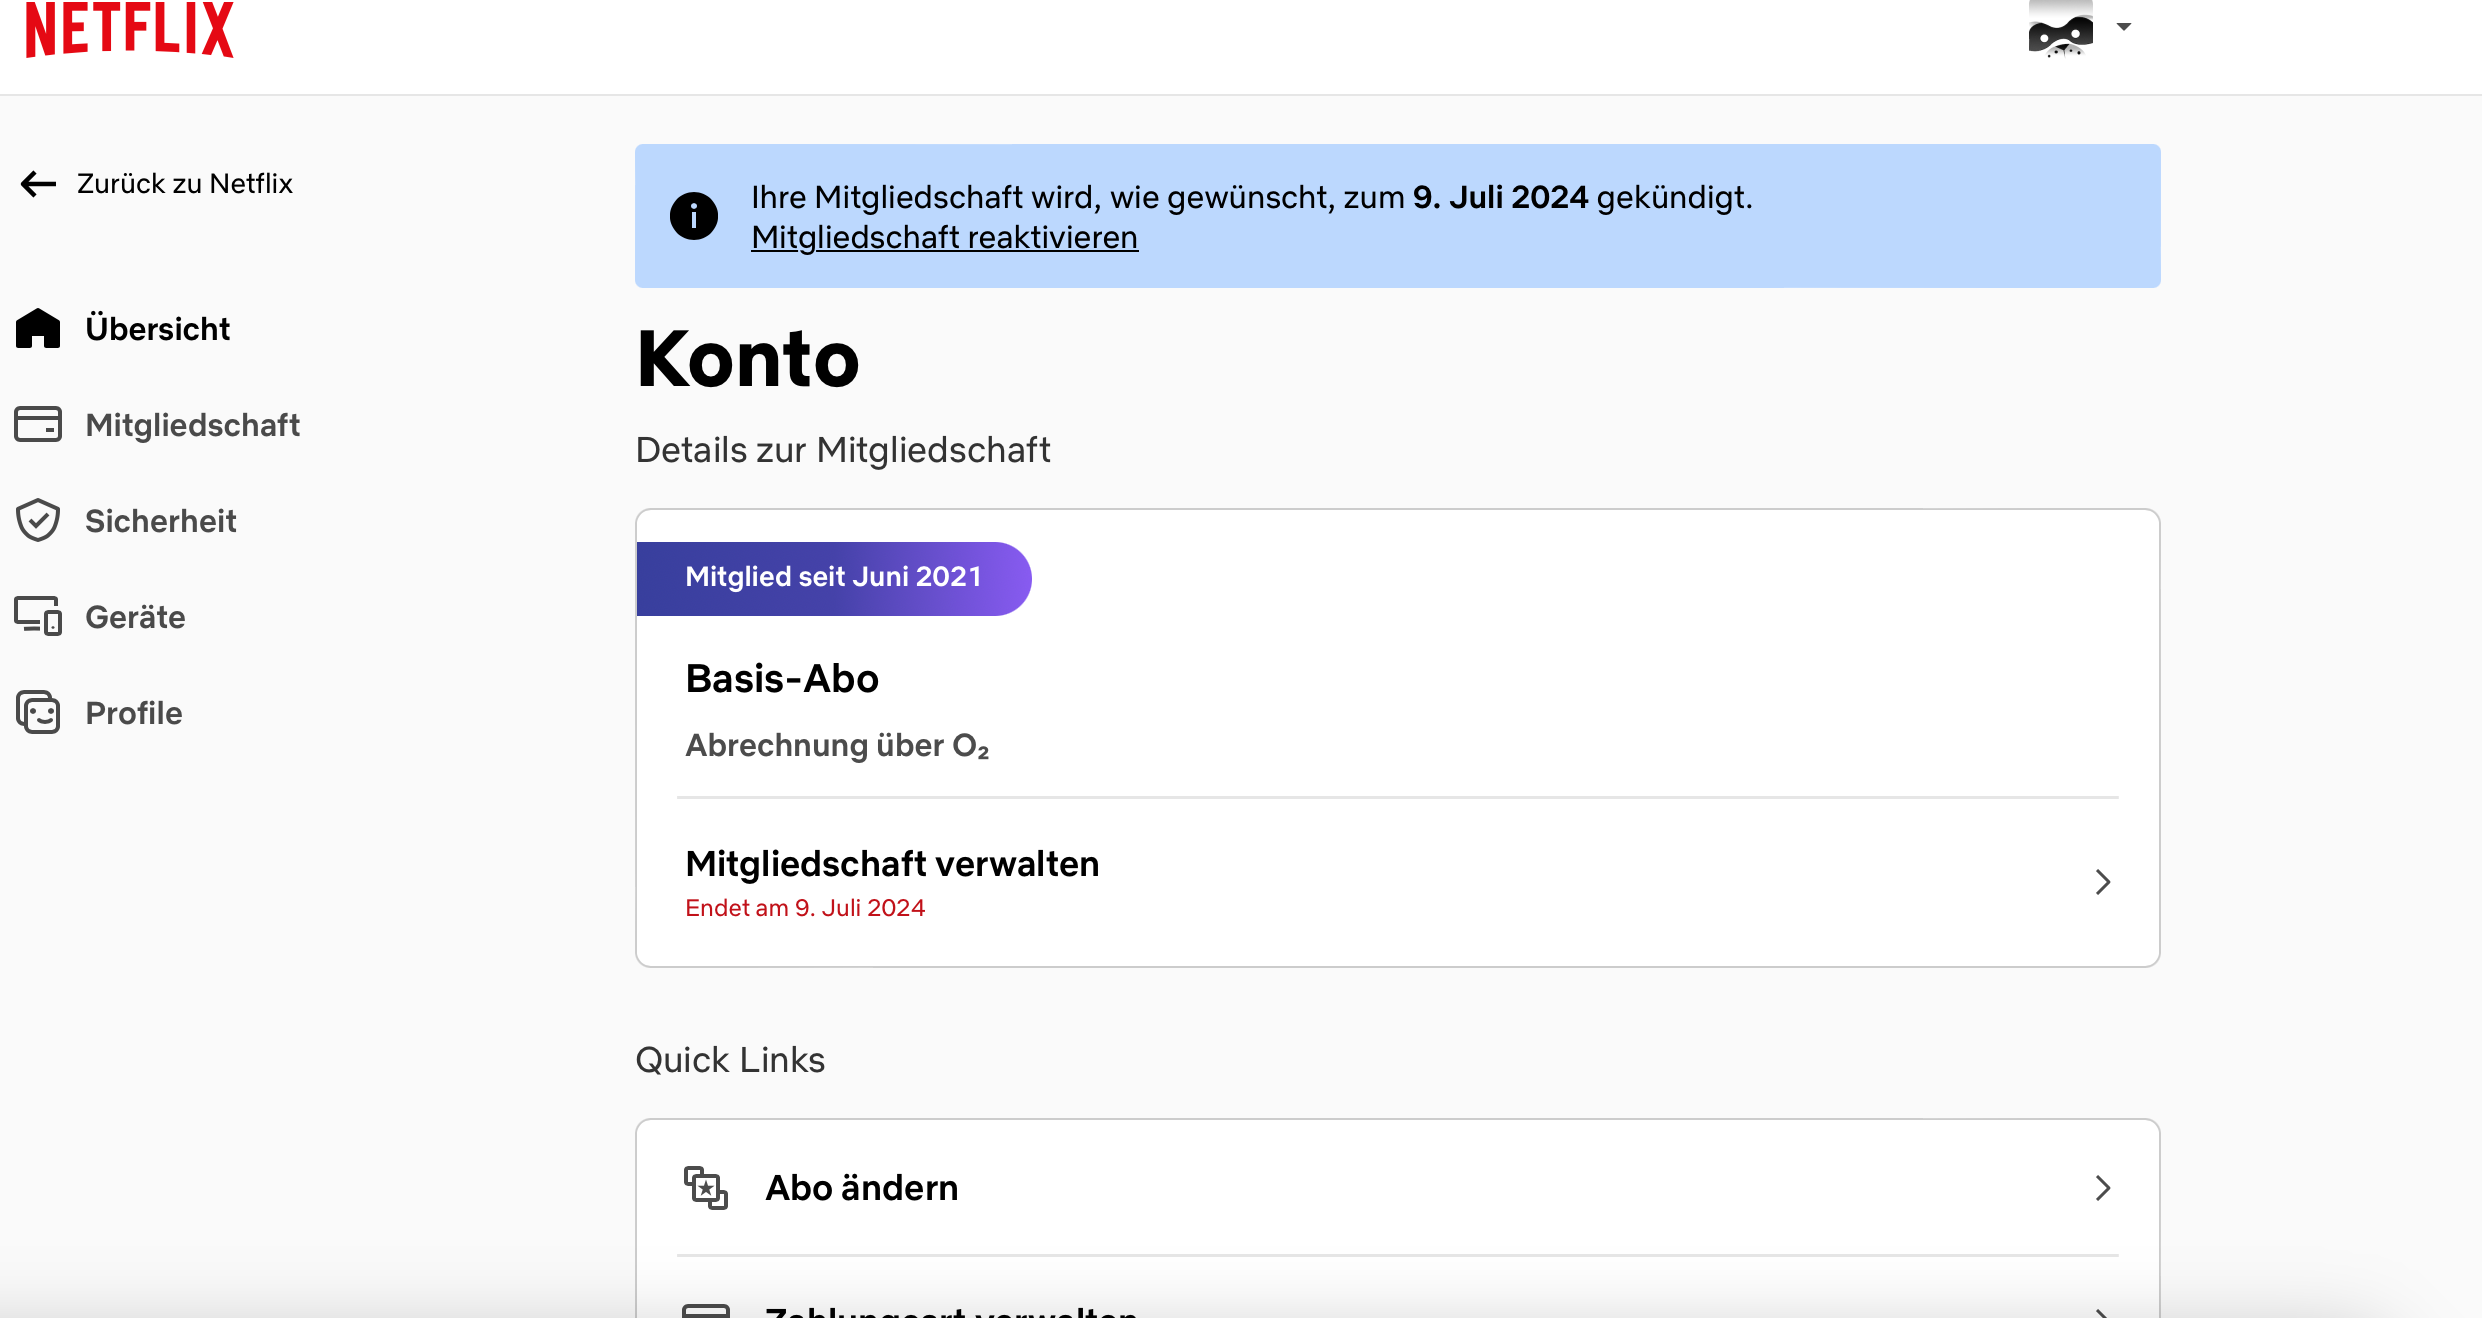
Task: Click the Profile faces icon
Action: [x=38, y=712]
